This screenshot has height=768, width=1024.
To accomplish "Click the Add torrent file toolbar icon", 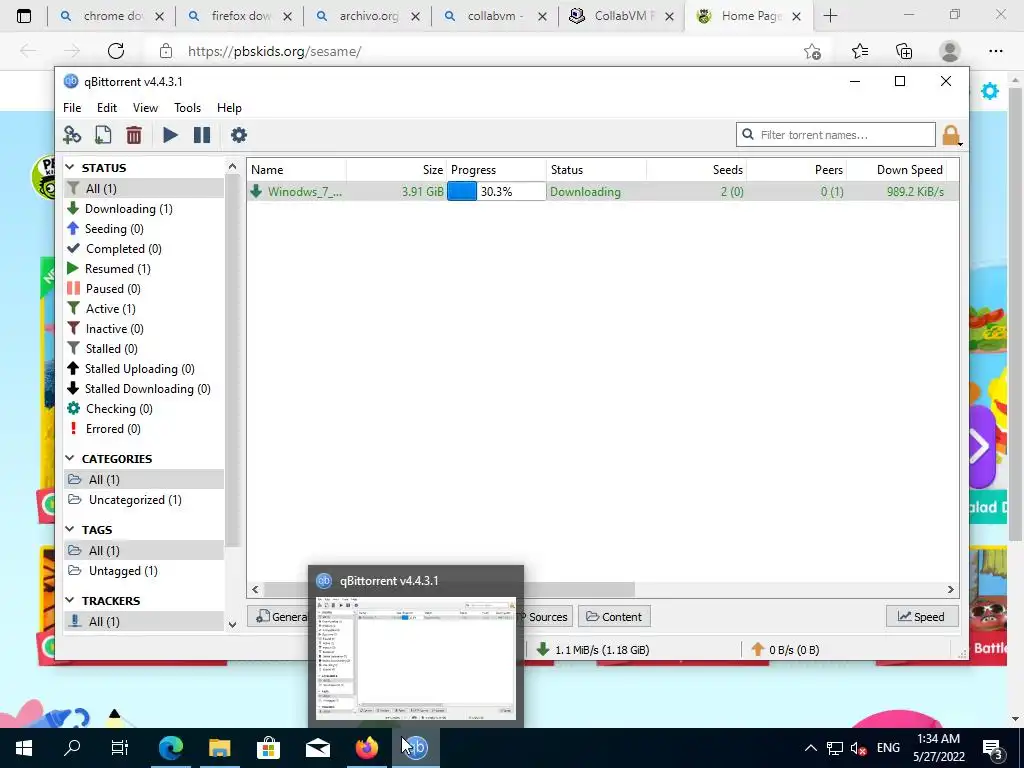I will 103,135.
